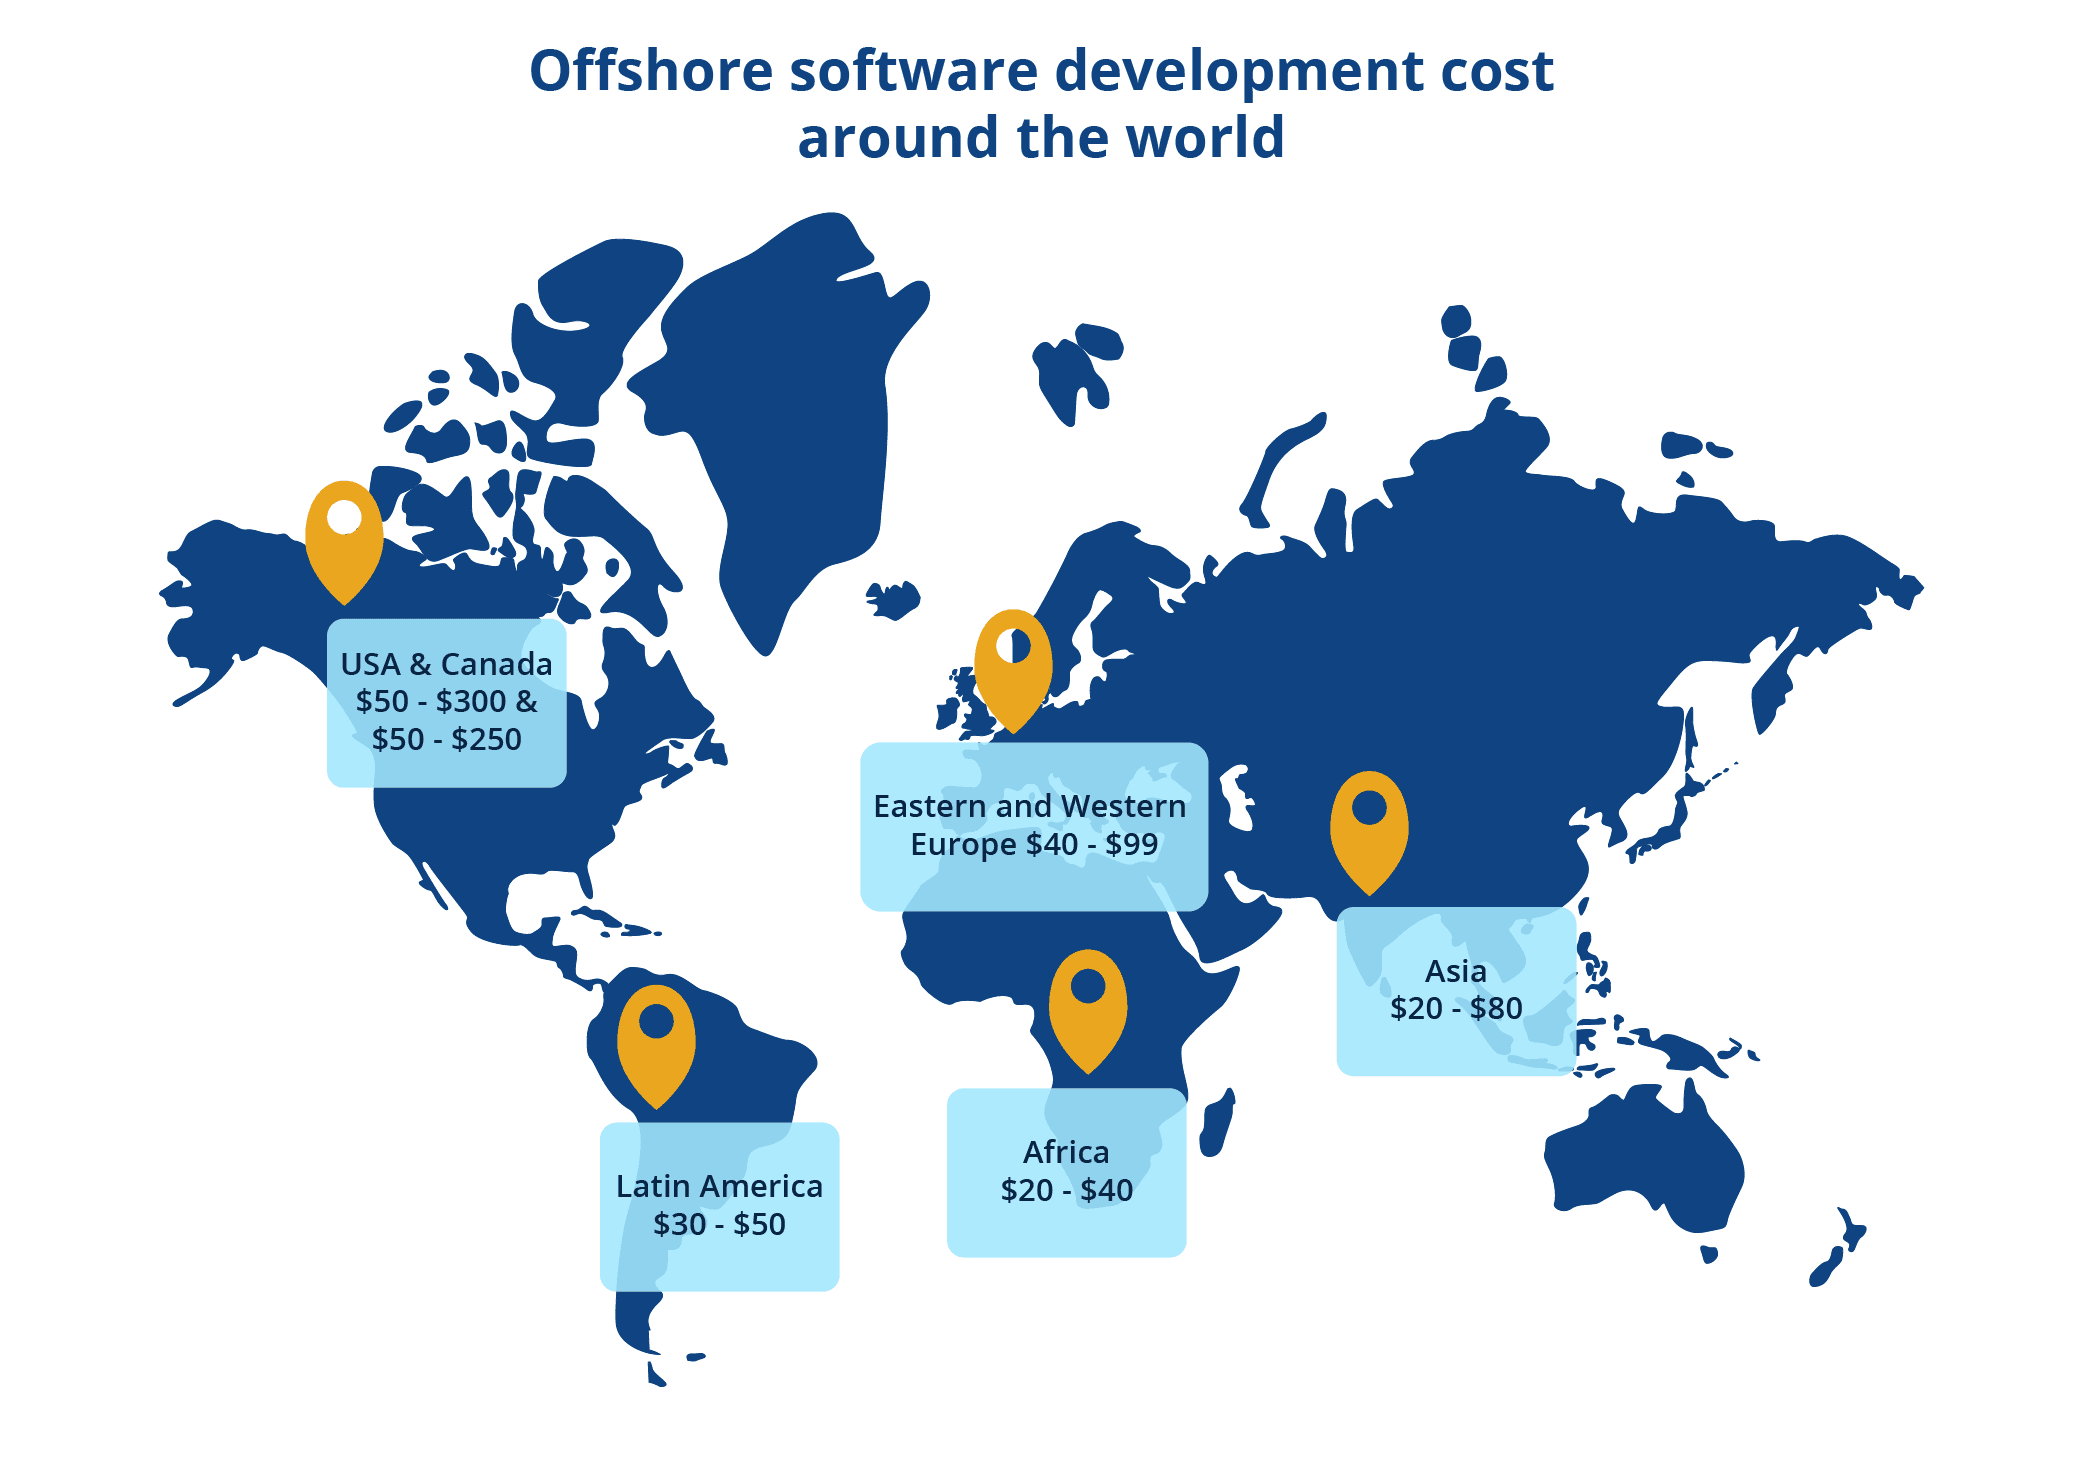This screenshot has width=2084, height=1471.
Task: Select the USA & Canada price label
Action: pos(446,702)
